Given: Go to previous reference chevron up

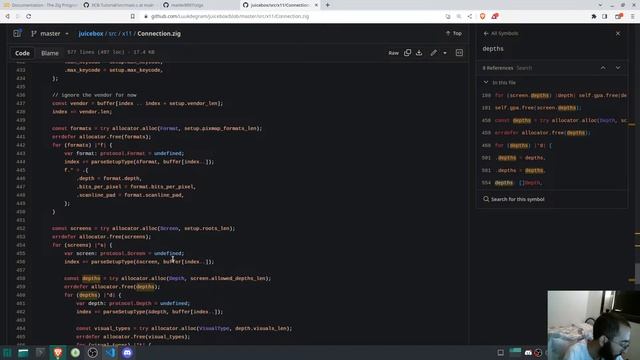Looking at the screenshot, I should (x=603, y=68).
